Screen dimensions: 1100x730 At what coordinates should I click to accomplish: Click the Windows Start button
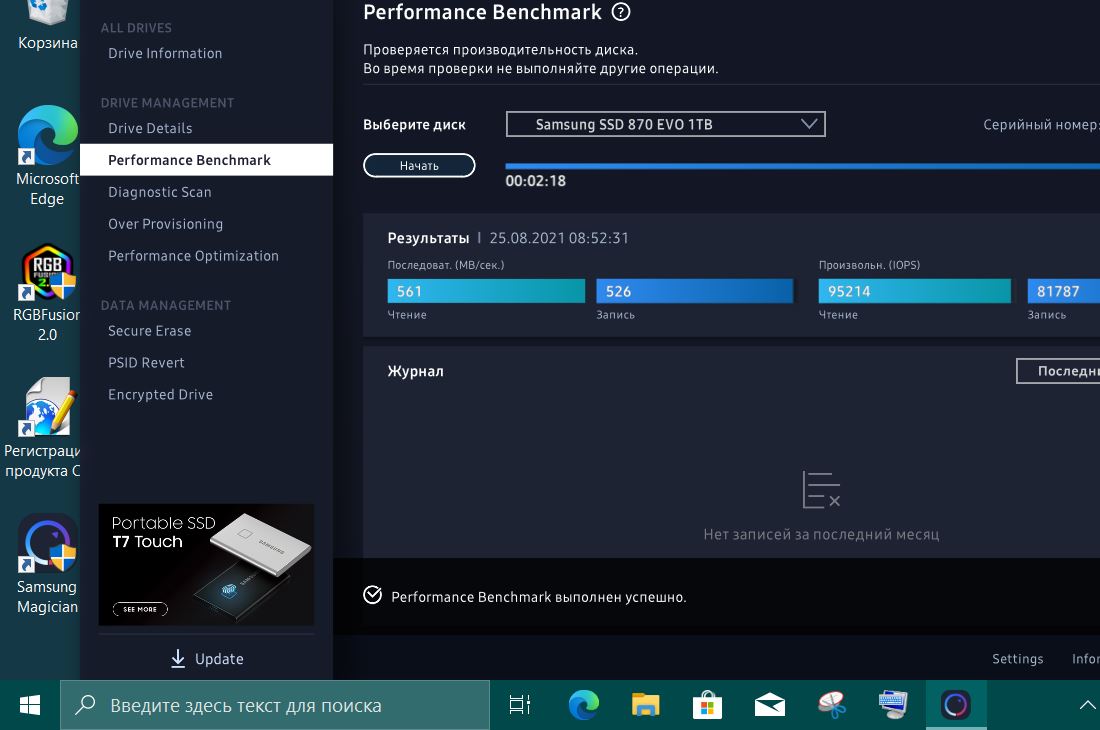tap(29, 705)
